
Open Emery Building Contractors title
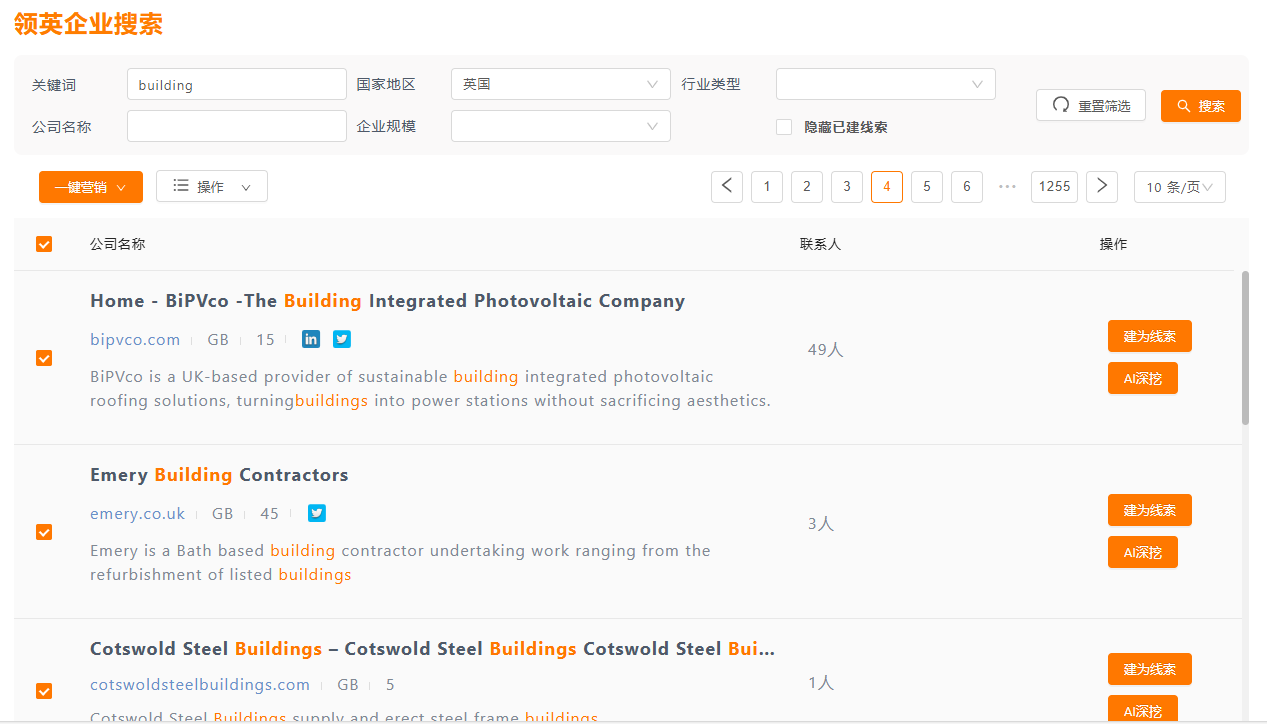pos(219,475)
